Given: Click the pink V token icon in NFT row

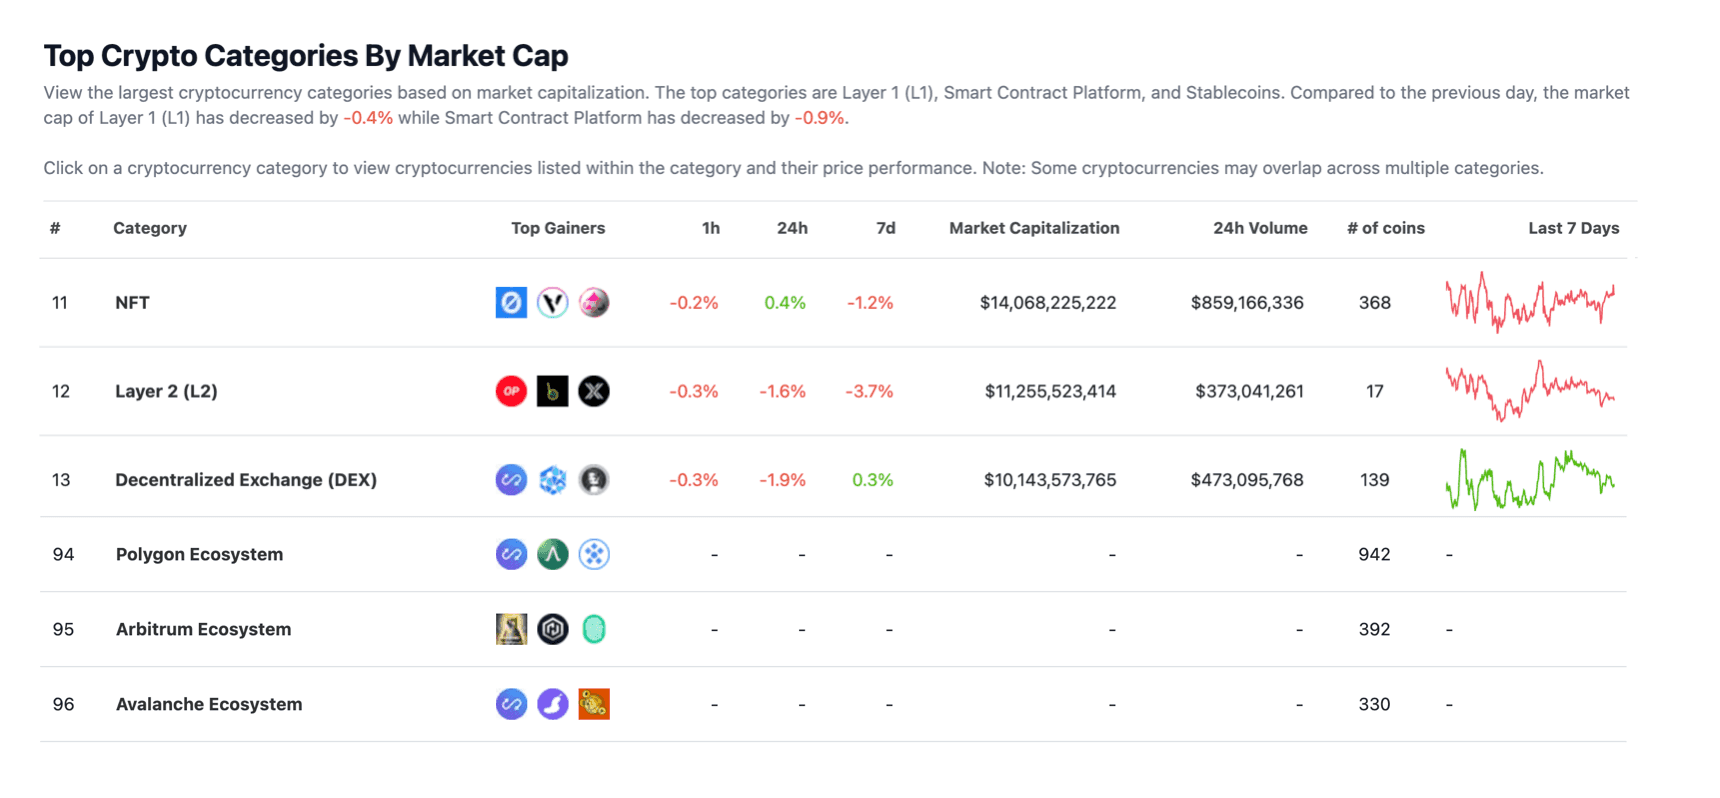Looking at the screenshot, I should (x=553, y=302).
